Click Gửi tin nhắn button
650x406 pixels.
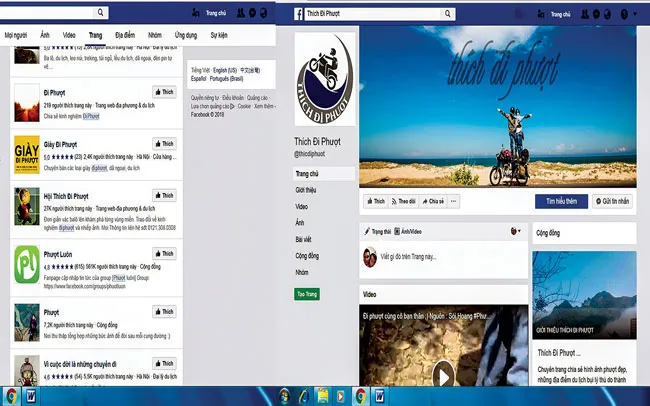612,201
